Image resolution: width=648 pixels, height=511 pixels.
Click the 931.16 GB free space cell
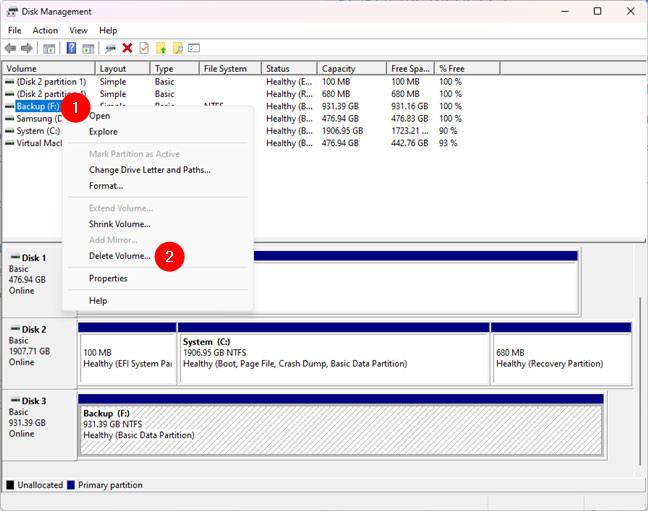click(x=410, y=106)
